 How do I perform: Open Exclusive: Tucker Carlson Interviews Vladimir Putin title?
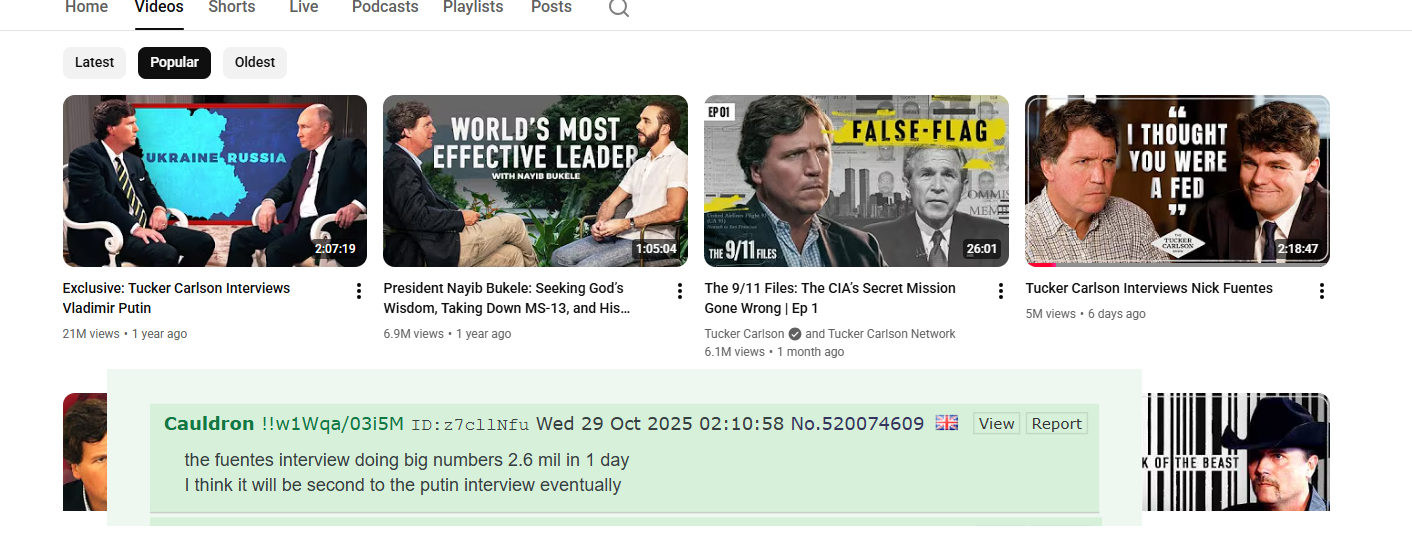(176, 298)
